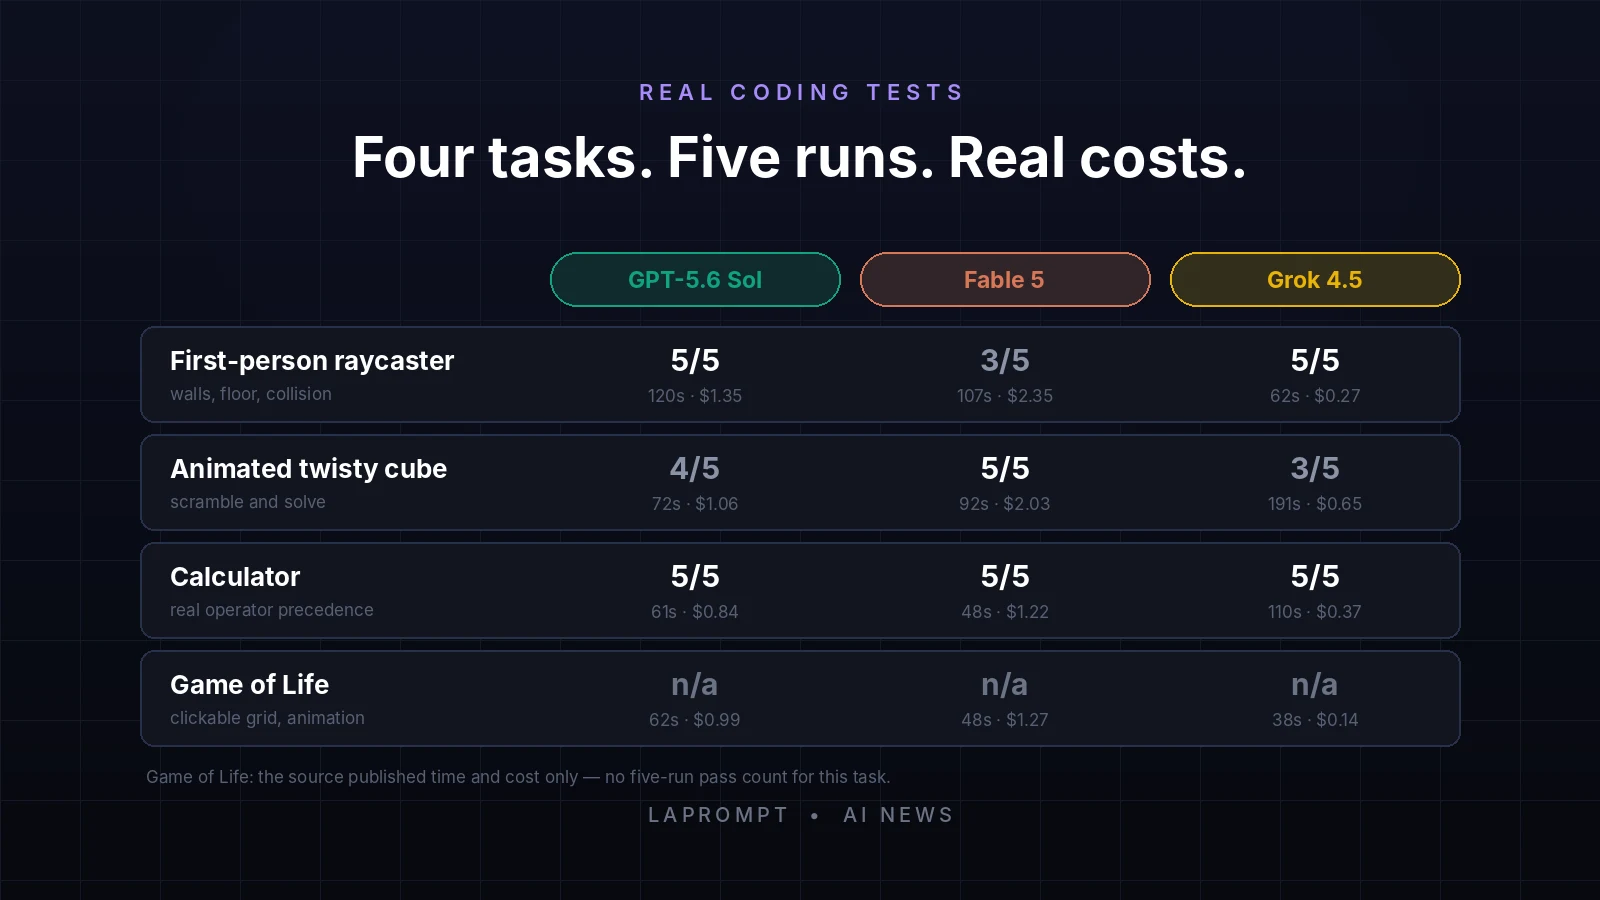Screen dimensions: 1600x900
Task: Click the Calculator row title
Action: click(235, 577)
